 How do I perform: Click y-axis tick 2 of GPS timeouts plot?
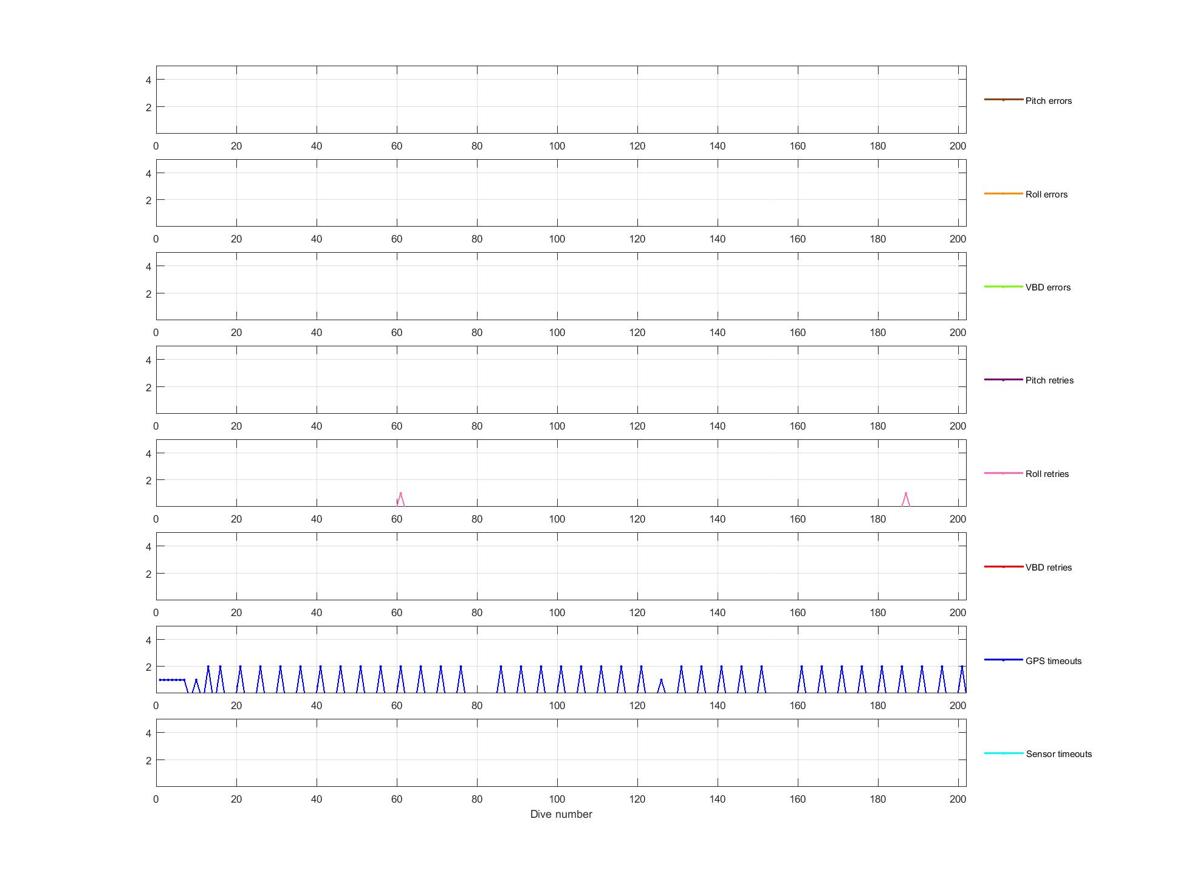(148, 667)
